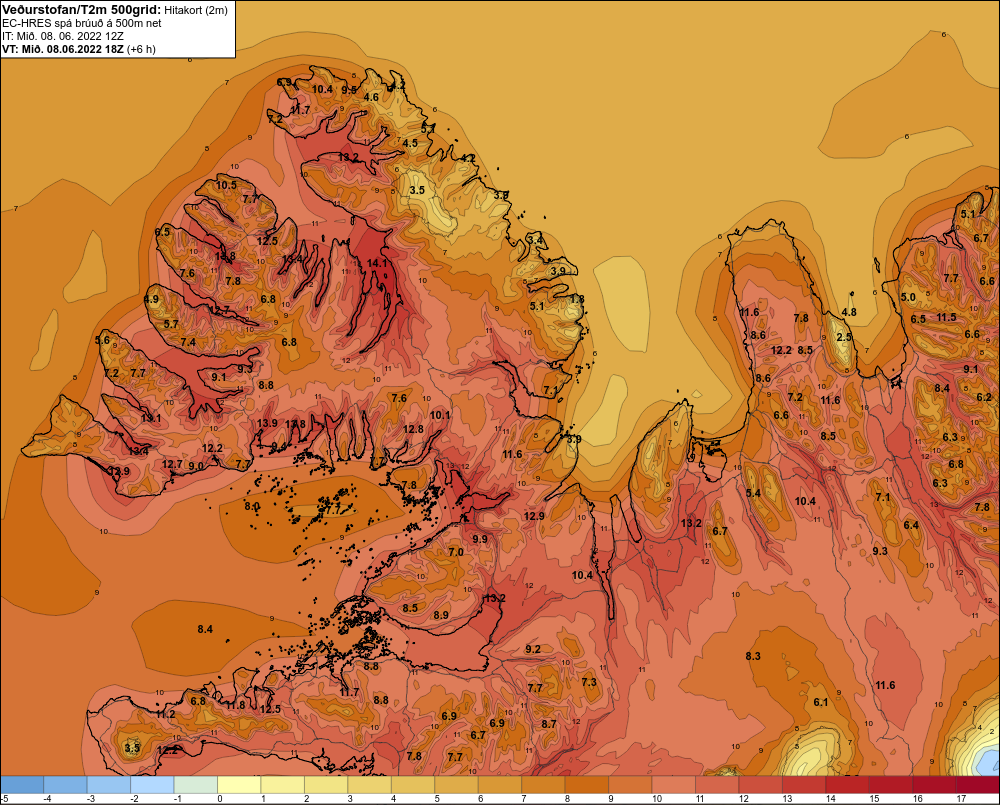Select the legend swatch between 5 and 6

tap(456, 784)
